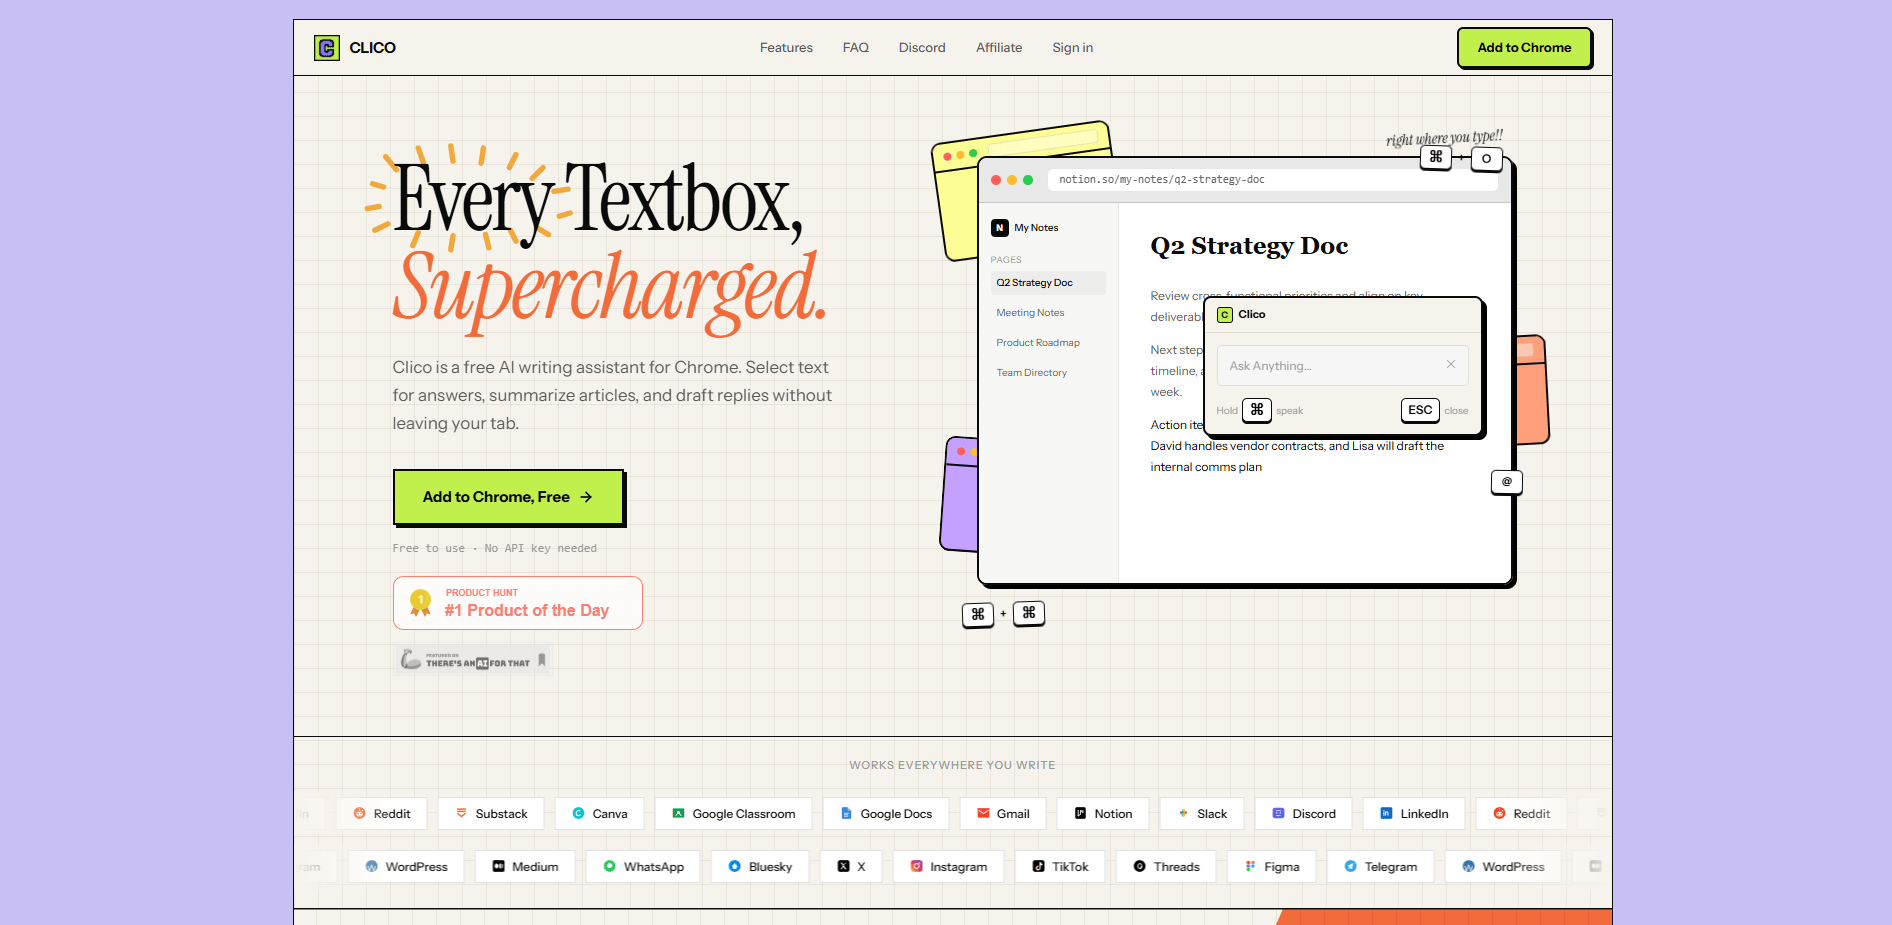Open the Features nav link
This screenshot has width=1892, height=925.
pyautogui.click(x=786, y=48)
